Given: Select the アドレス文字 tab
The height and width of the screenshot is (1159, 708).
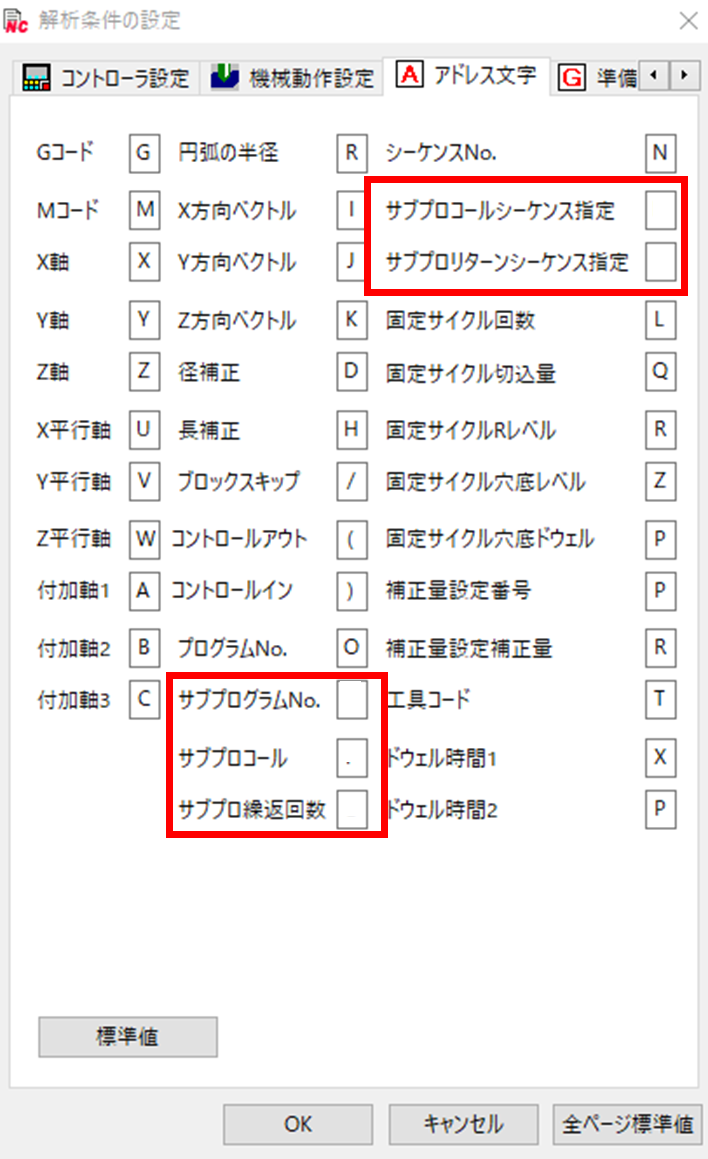Looking at the screenshot, I should pos(466,75).
